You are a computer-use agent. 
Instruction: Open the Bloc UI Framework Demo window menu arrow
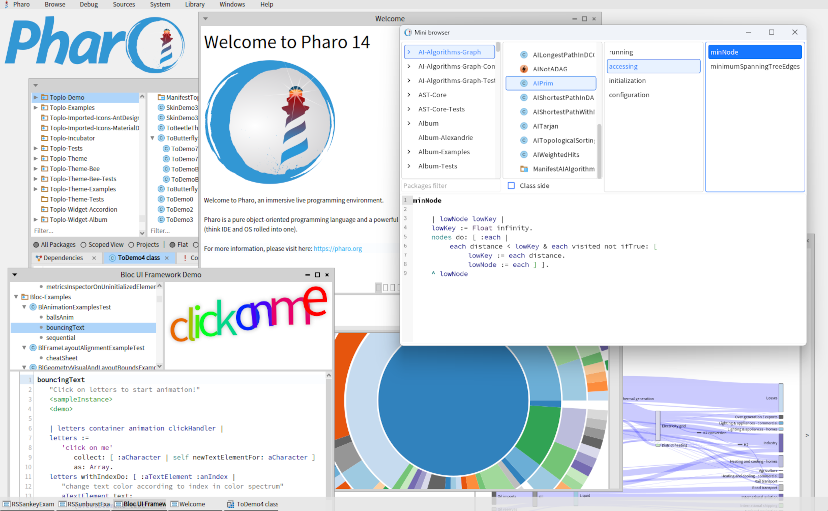pos(15,275)
